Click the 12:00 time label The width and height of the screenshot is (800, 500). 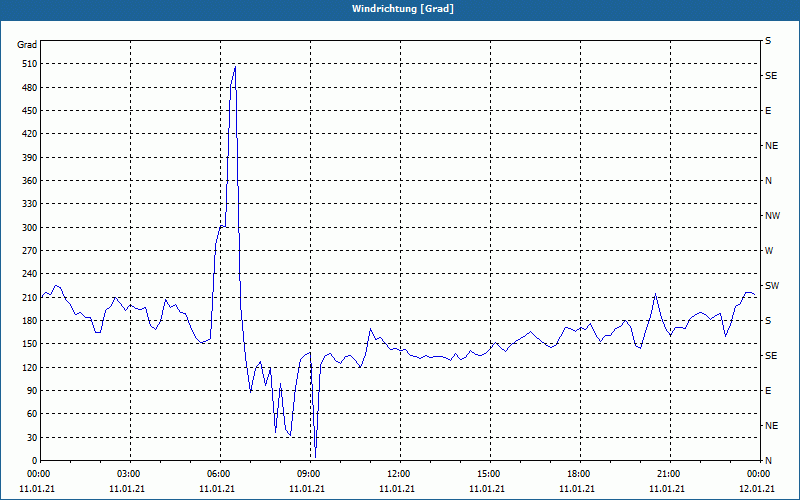(397, 474)
